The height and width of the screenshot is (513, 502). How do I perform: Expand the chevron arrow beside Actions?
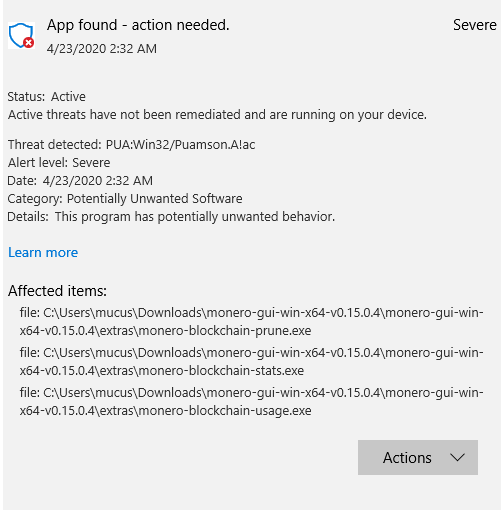(457, 457)
